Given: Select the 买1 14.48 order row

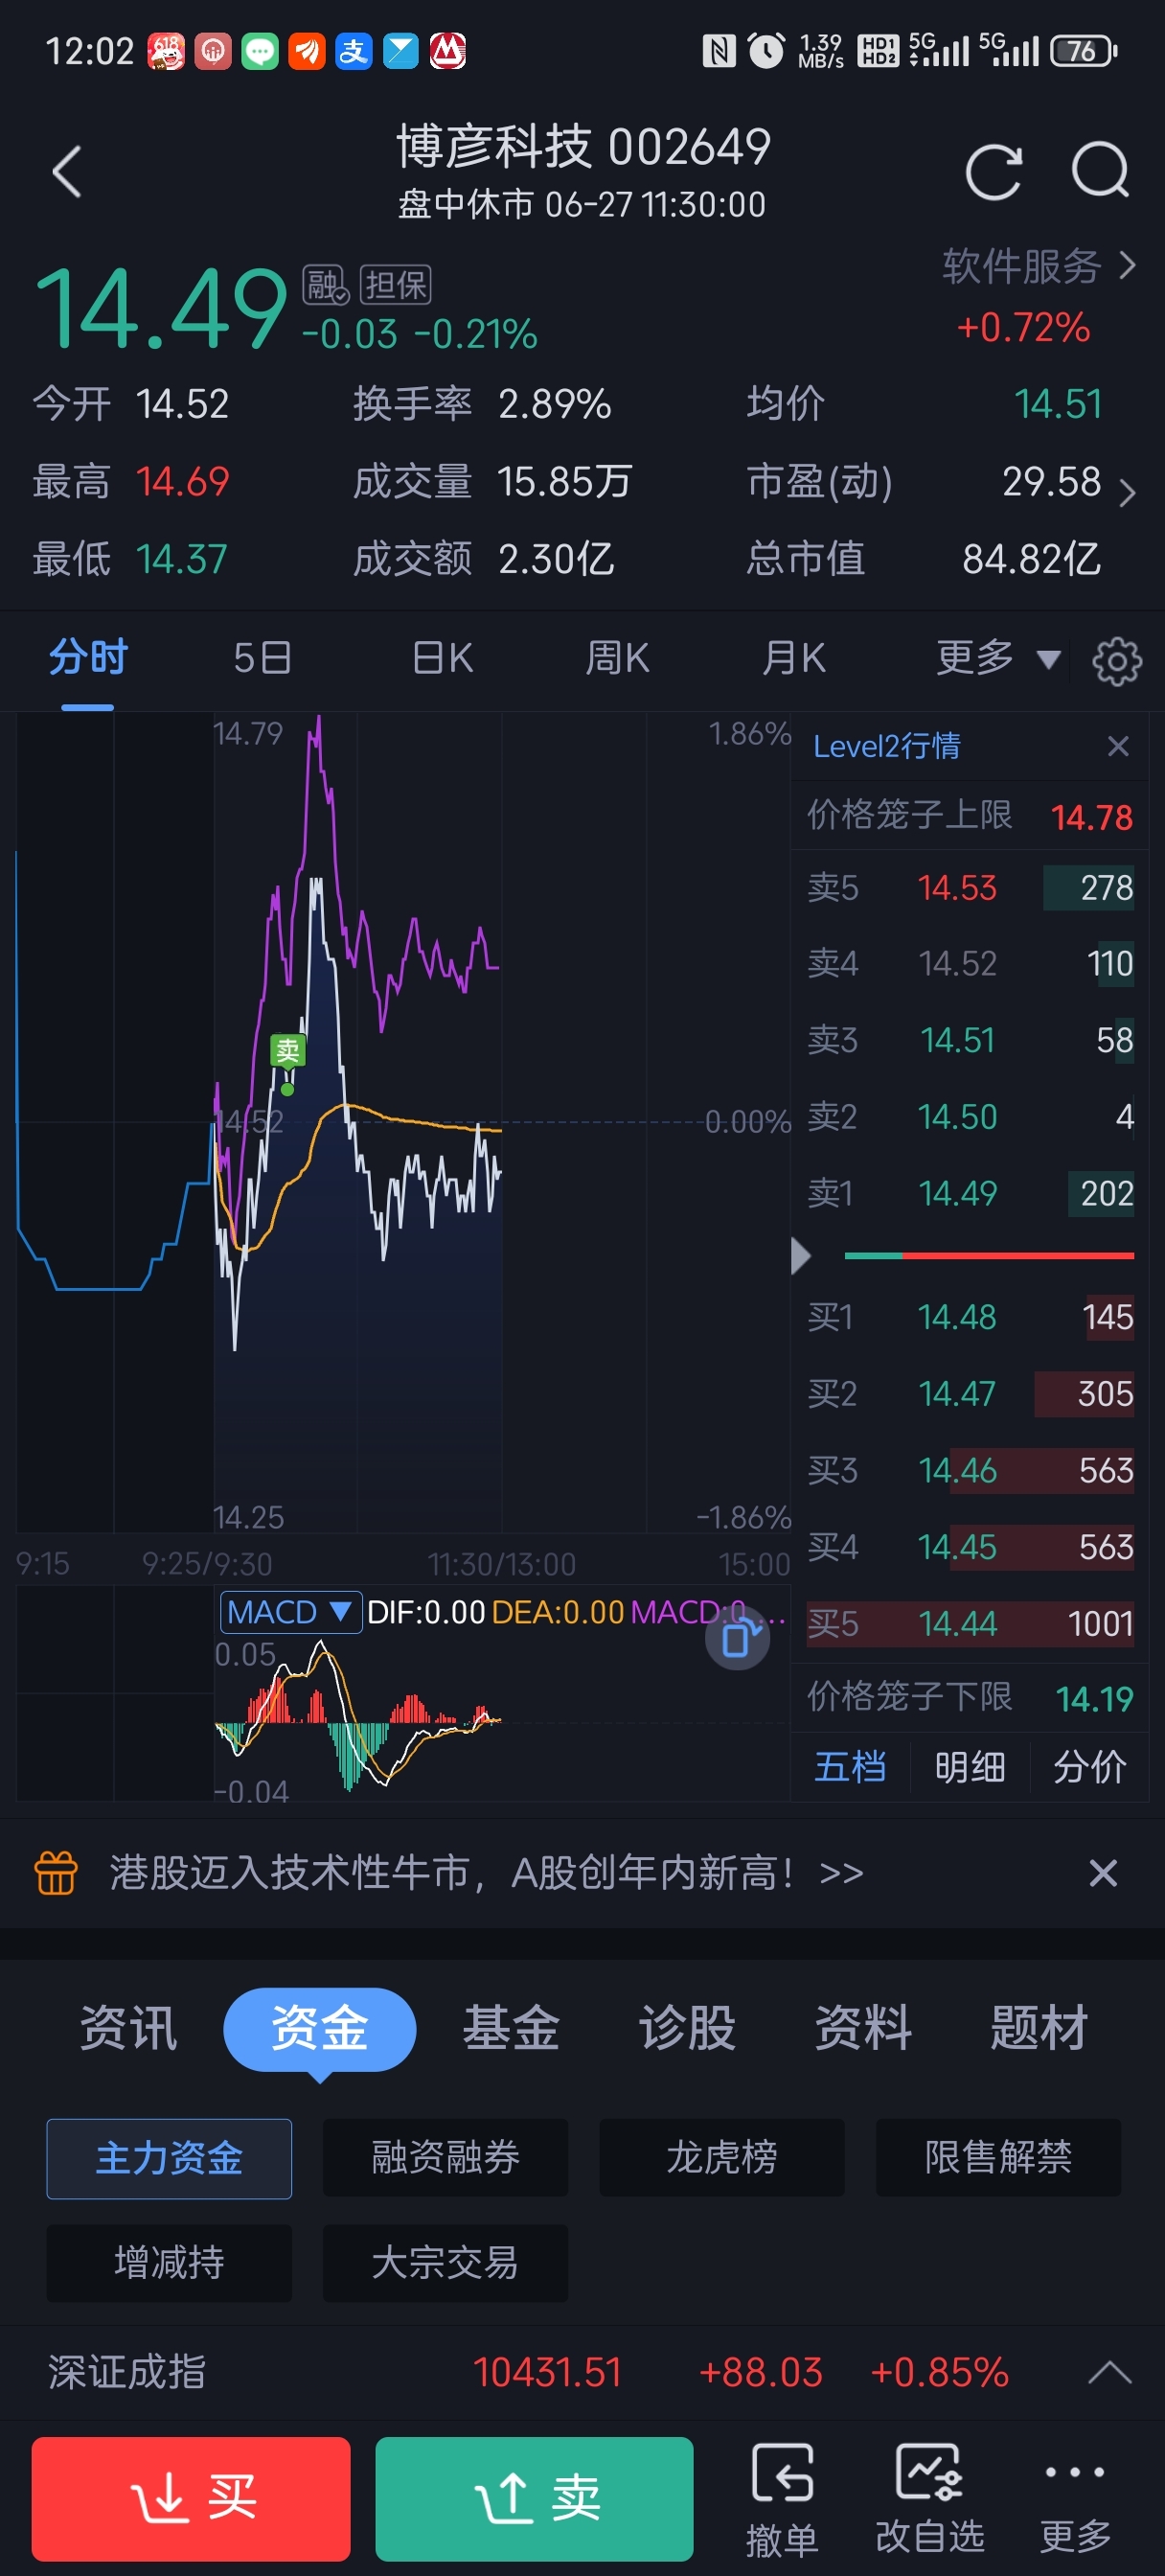Looking at the screenshot, I should point(970,1317).
